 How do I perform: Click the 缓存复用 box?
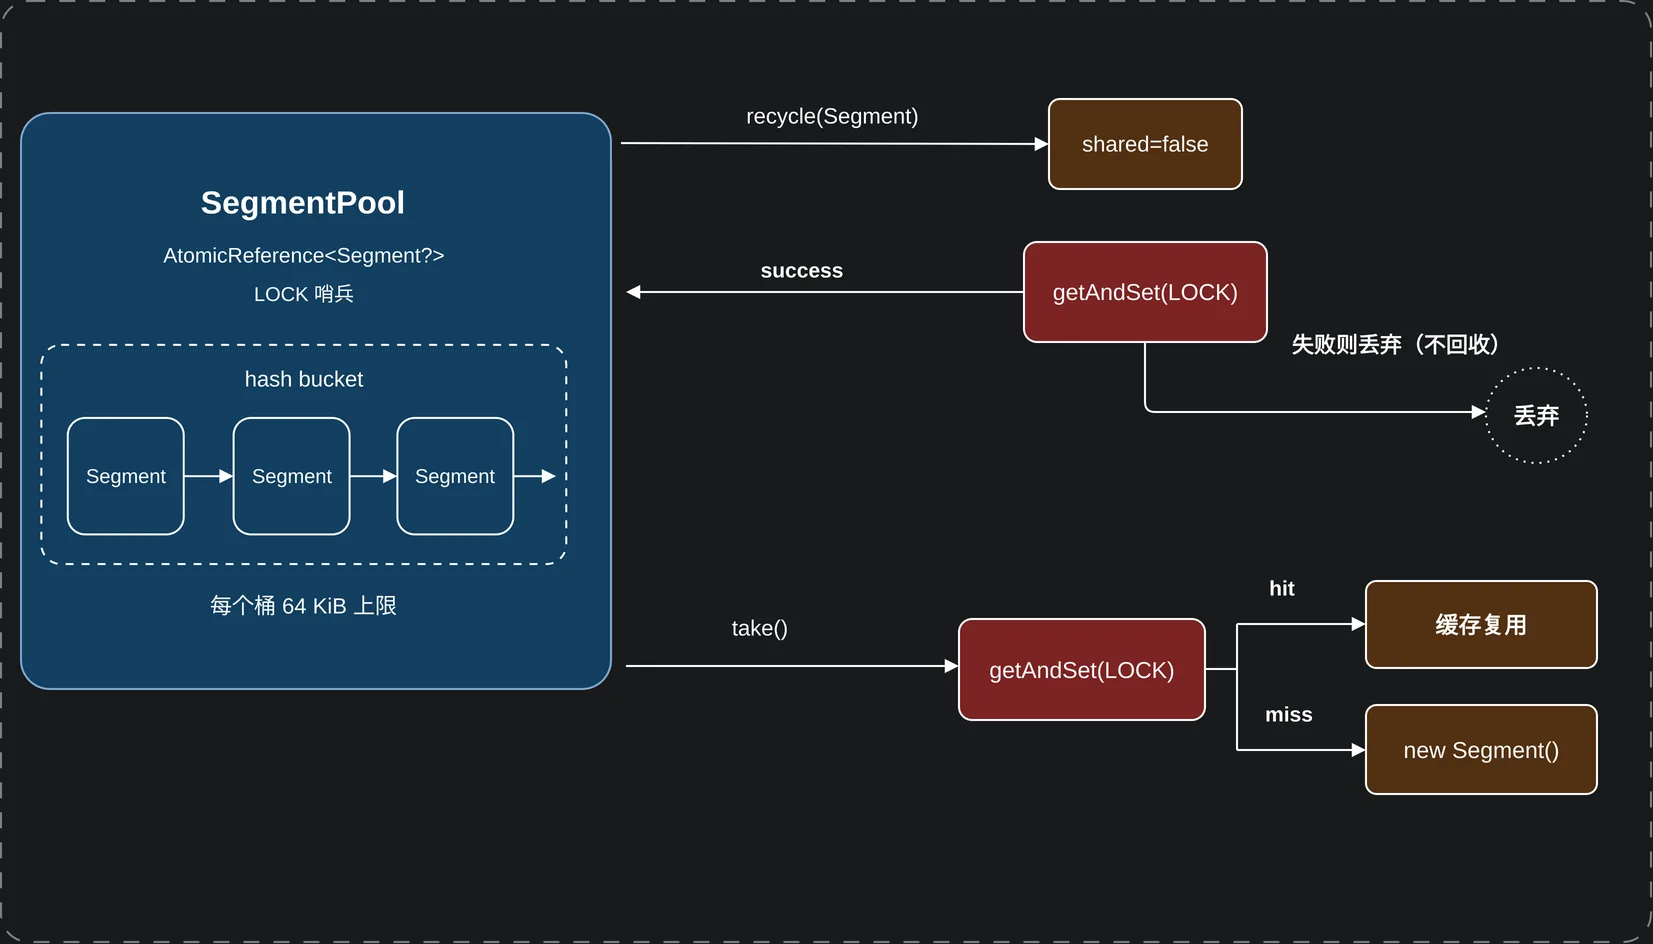click(x=1481, y=625)
